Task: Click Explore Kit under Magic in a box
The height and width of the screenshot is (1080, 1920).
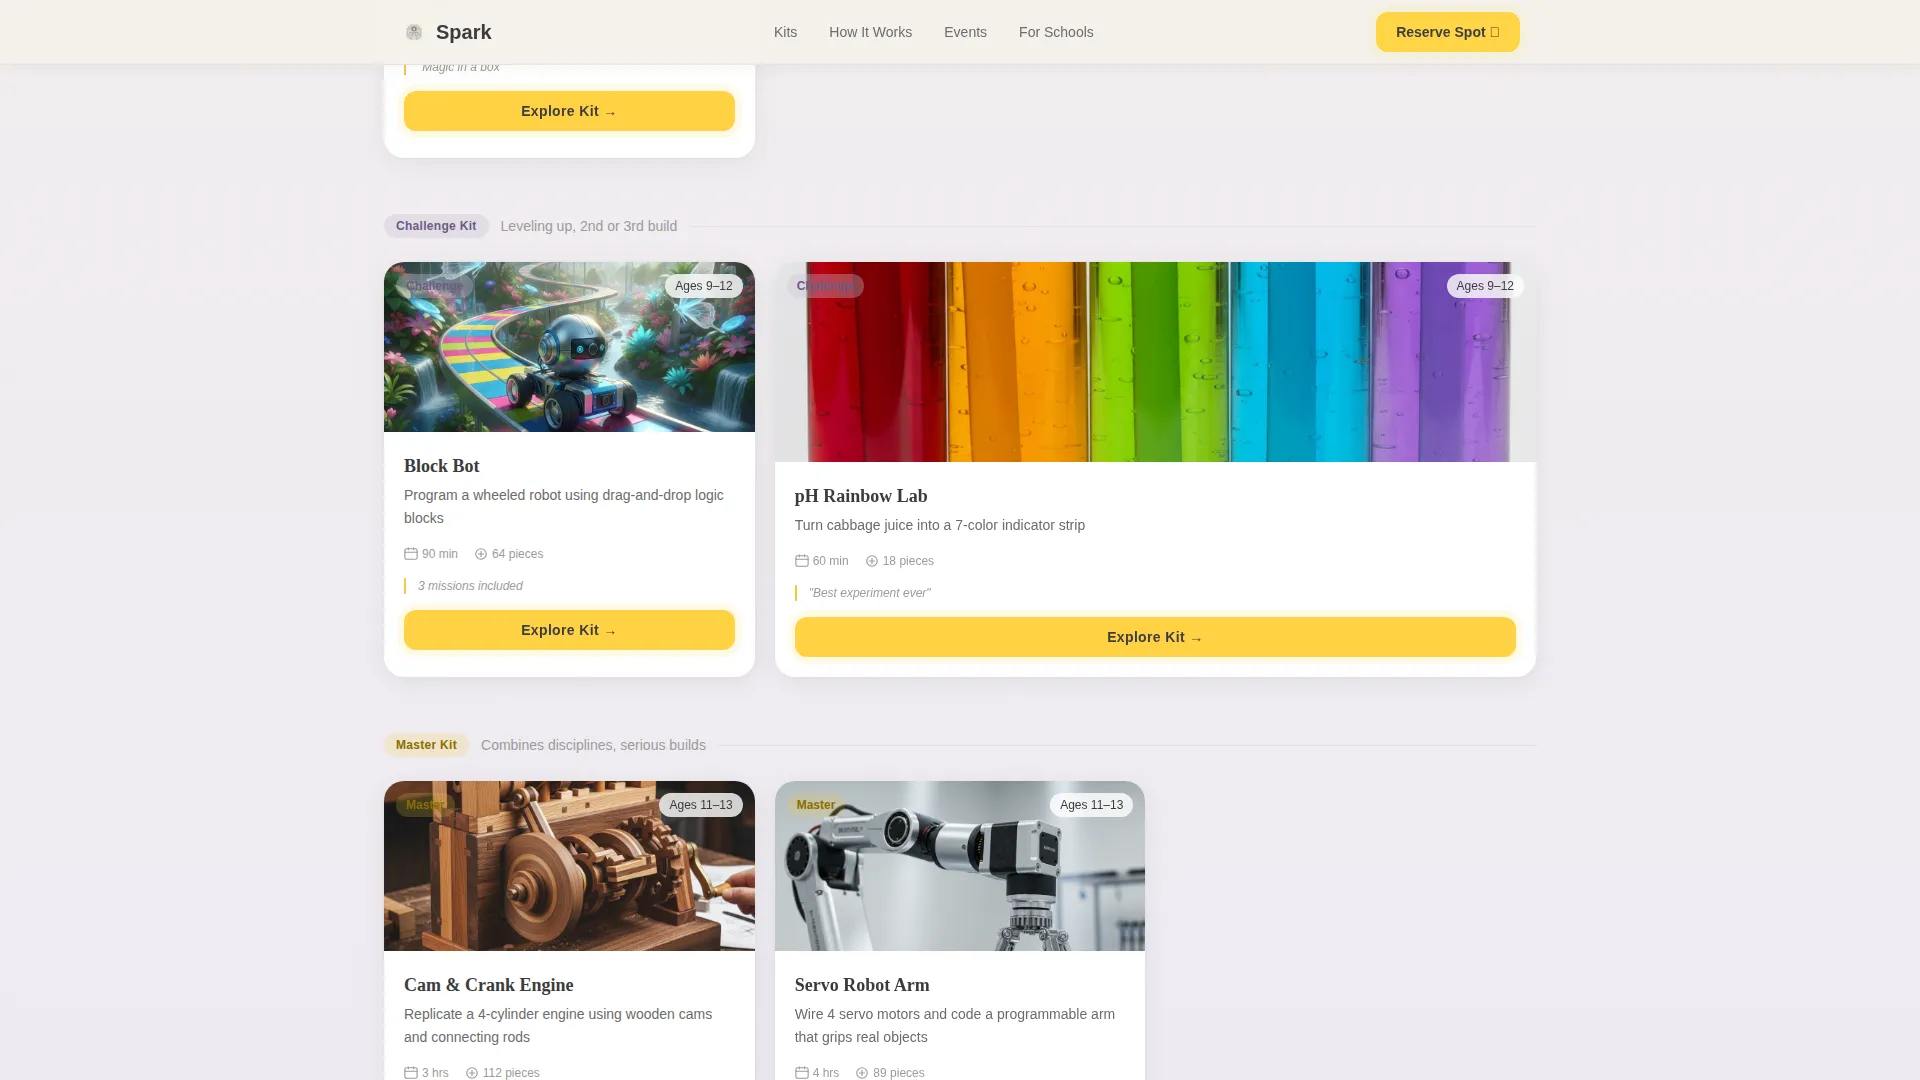Action: pyautogui.click(x=569, y=111)
